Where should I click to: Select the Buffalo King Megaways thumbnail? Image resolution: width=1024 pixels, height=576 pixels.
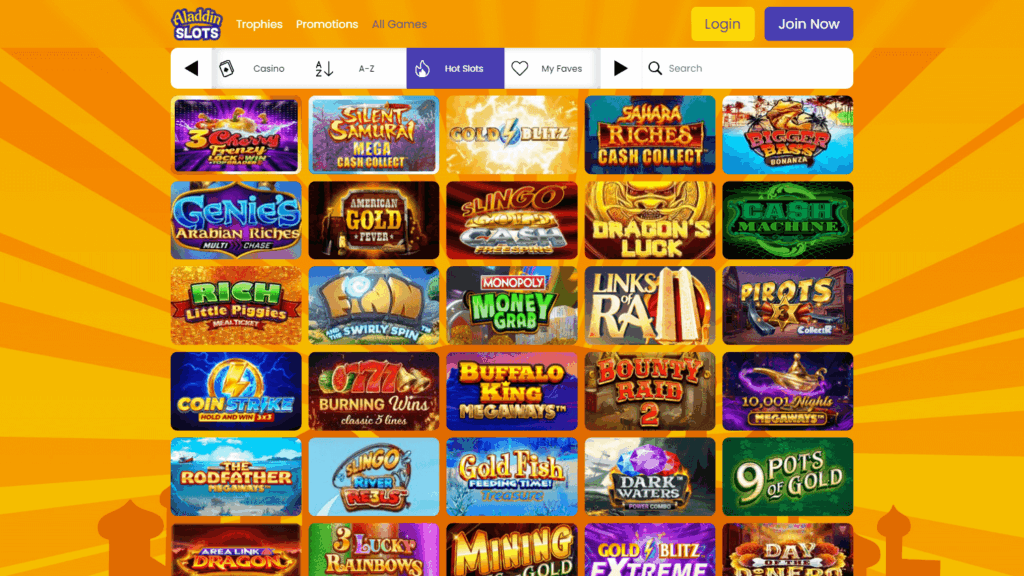pyautogui.click(x=512, y=391)
